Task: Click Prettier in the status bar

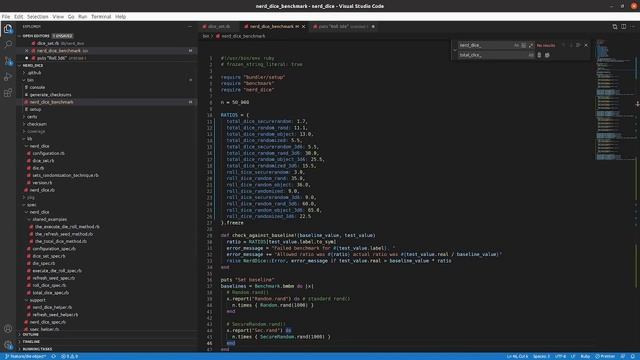Action: 604,356
